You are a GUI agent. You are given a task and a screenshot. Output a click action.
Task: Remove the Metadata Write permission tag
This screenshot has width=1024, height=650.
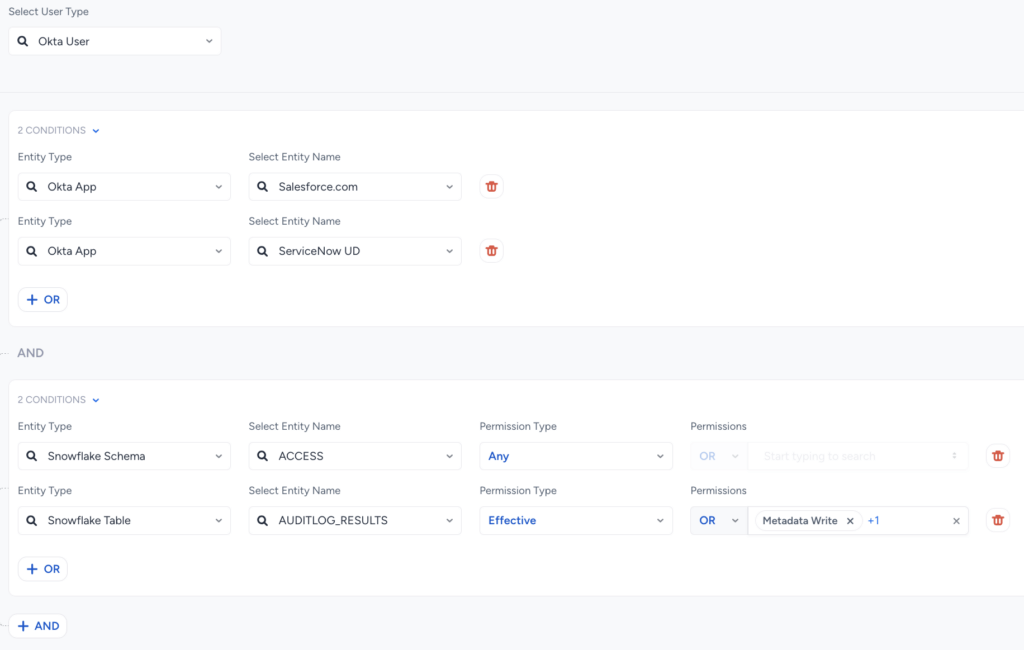(850, 521)
